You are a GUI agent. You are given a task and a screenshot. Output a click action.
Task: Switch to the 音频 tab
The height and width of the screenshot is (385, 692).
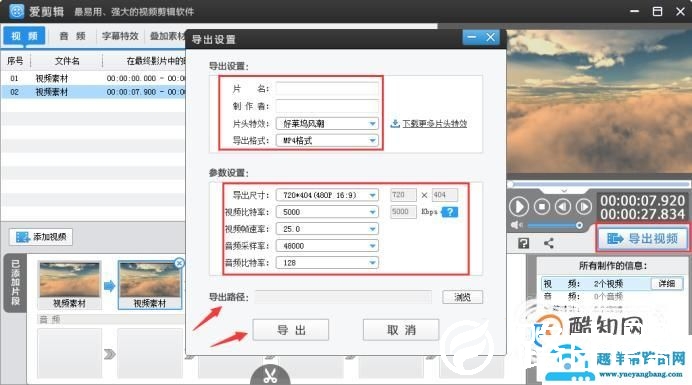click(x=72, y=36)
